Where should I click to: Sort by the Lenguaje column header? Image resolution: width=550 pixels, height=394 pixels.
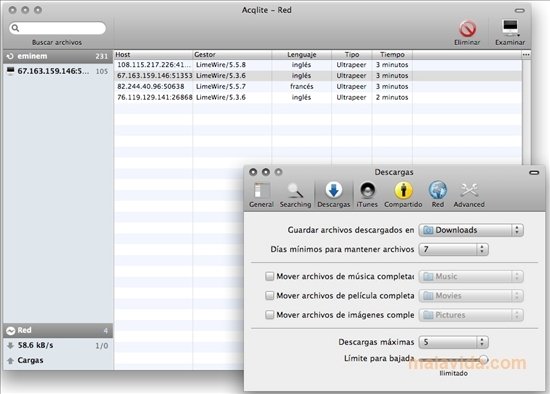coord(302,55)
